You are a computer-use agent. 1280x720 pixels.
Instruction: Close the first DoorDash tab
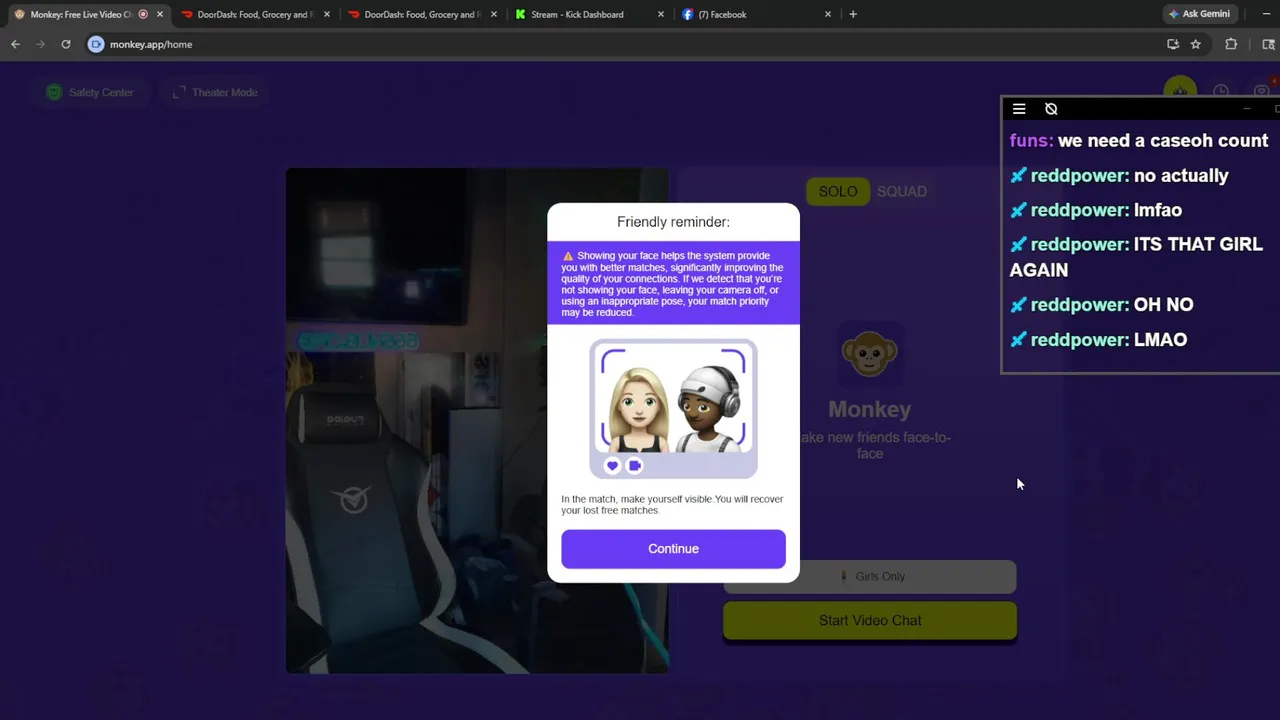point(326,14)
